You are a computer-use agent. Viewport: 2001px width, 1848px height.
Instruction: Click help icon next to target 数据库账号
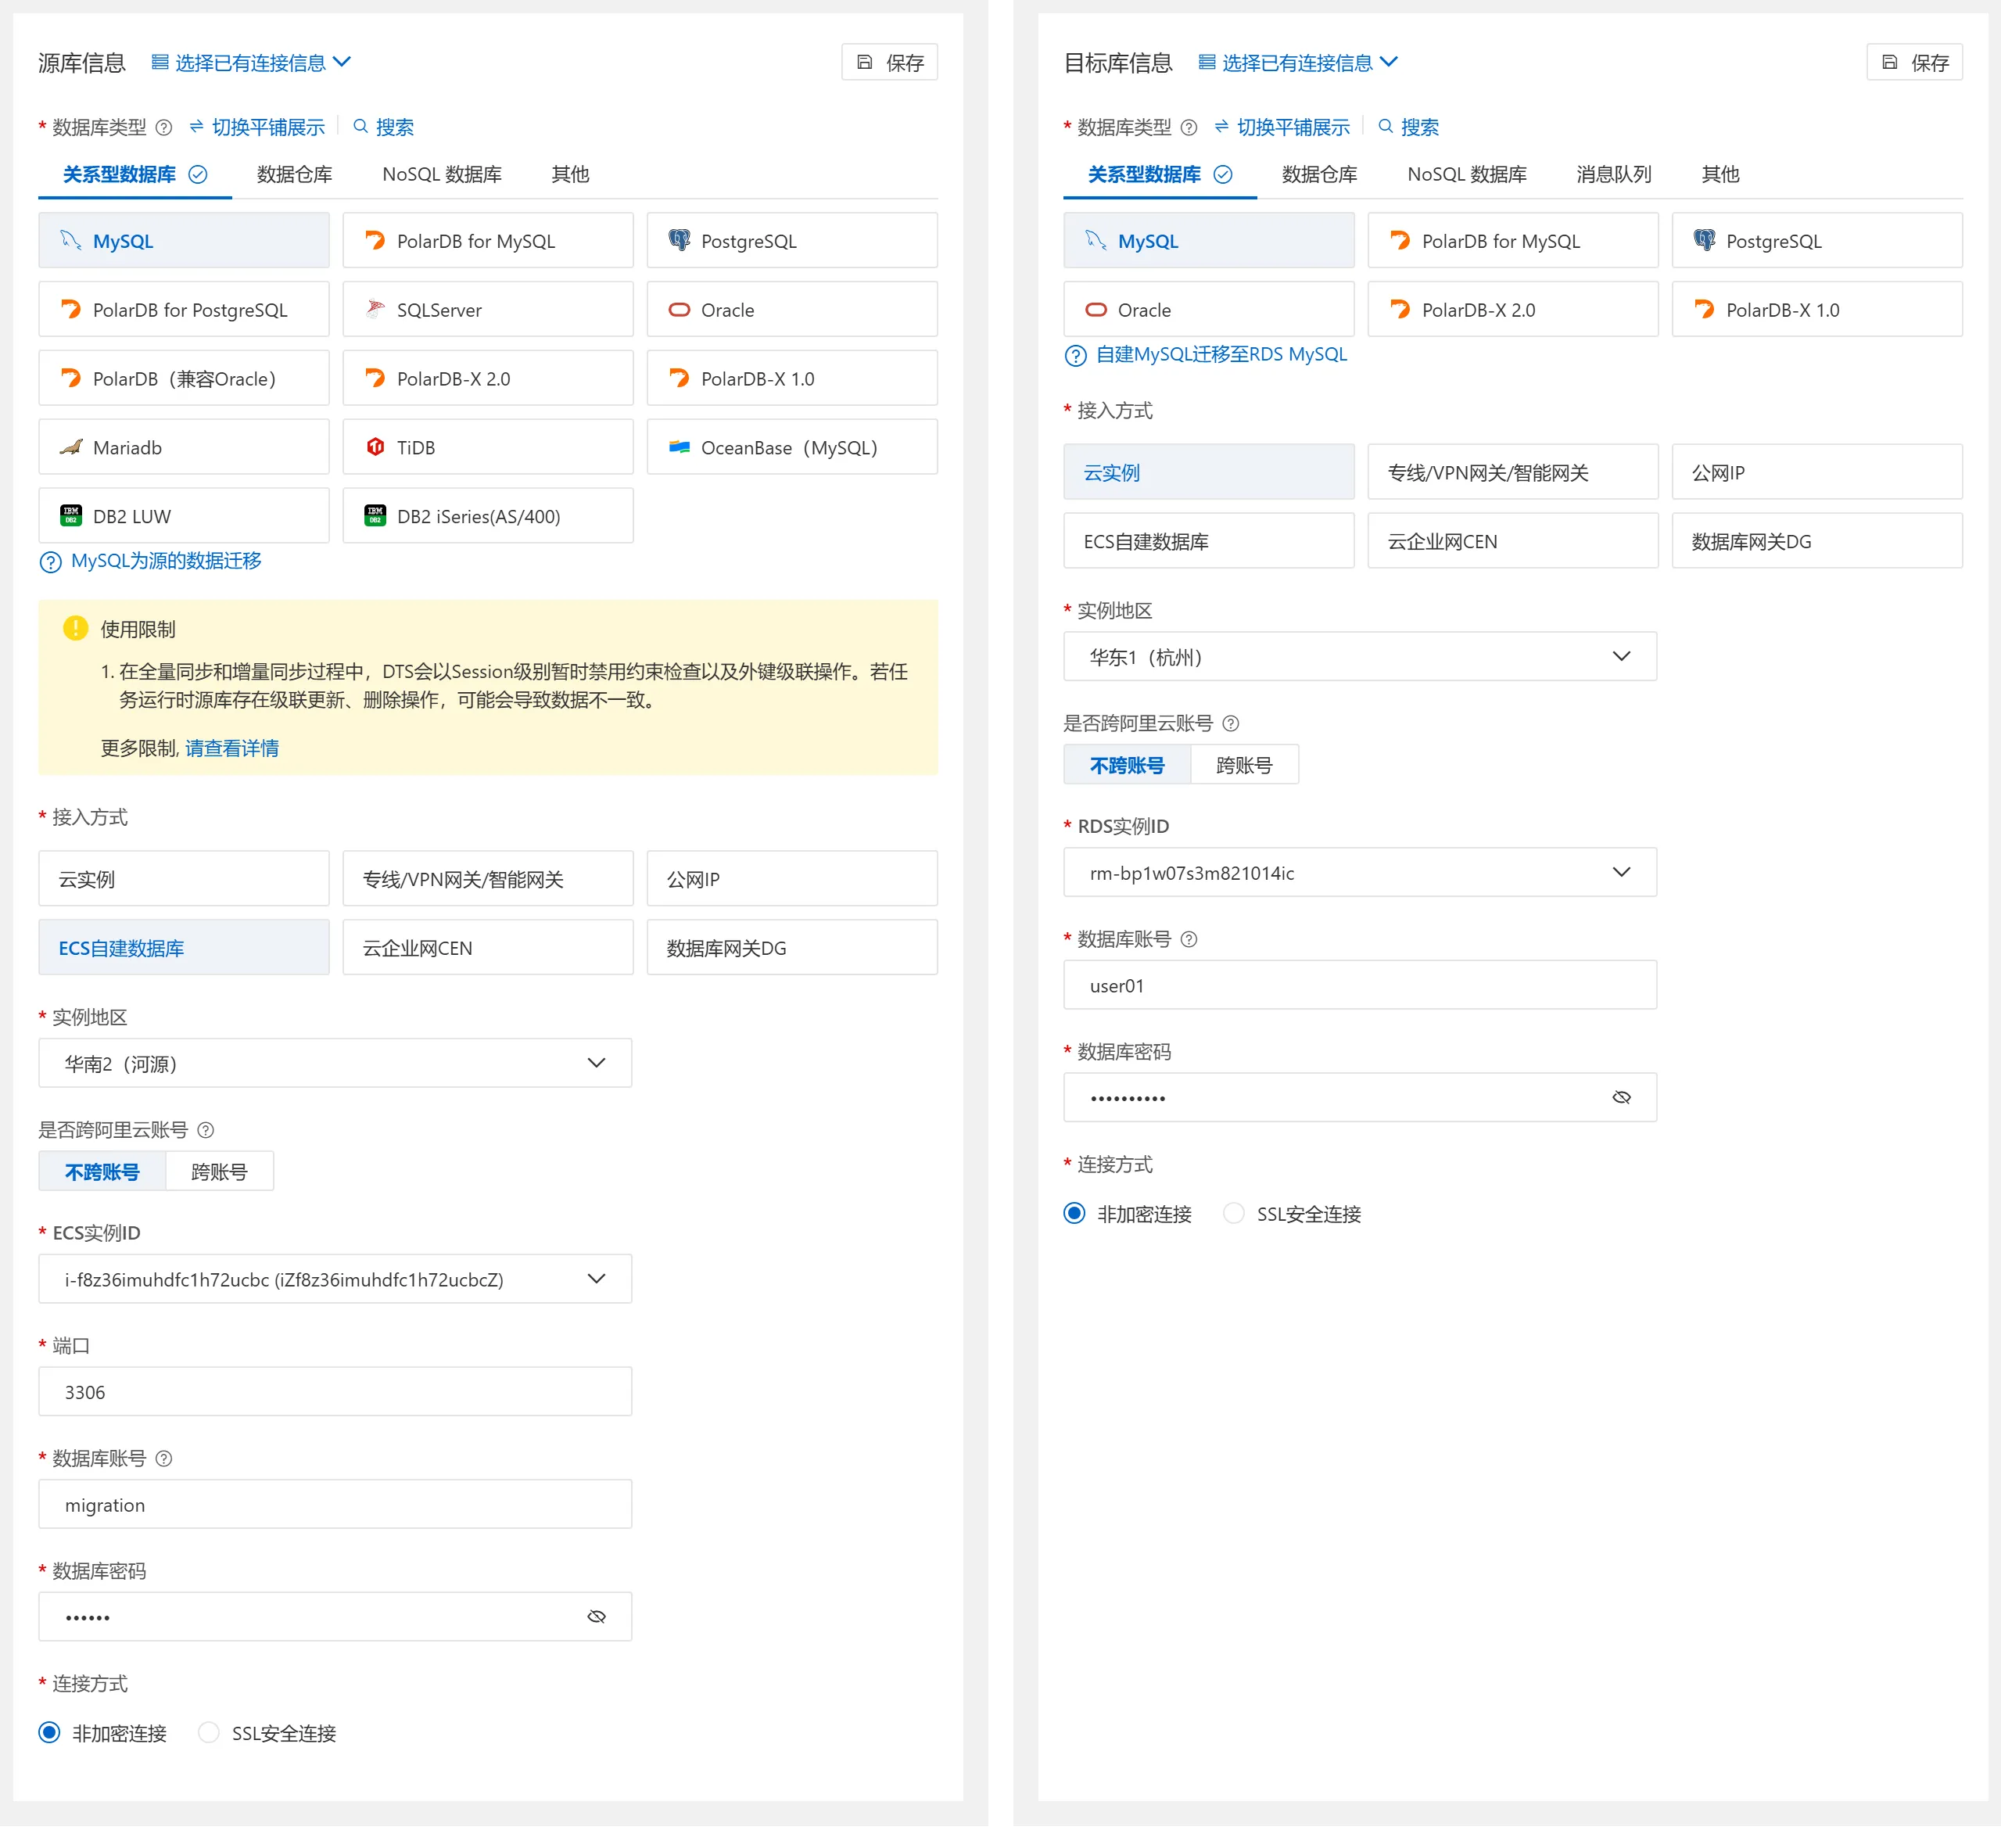[1189, 939]
